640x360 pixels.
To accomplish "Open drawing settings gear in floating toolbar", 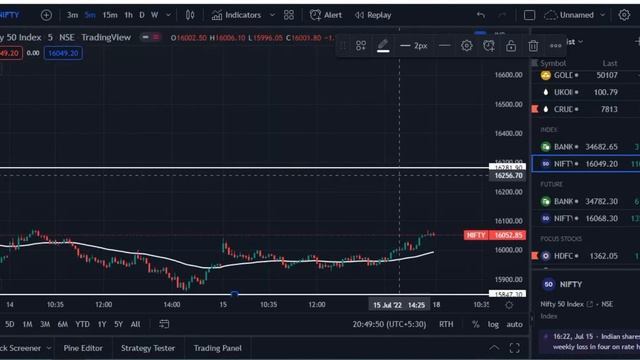I will (x=467, y=46).
